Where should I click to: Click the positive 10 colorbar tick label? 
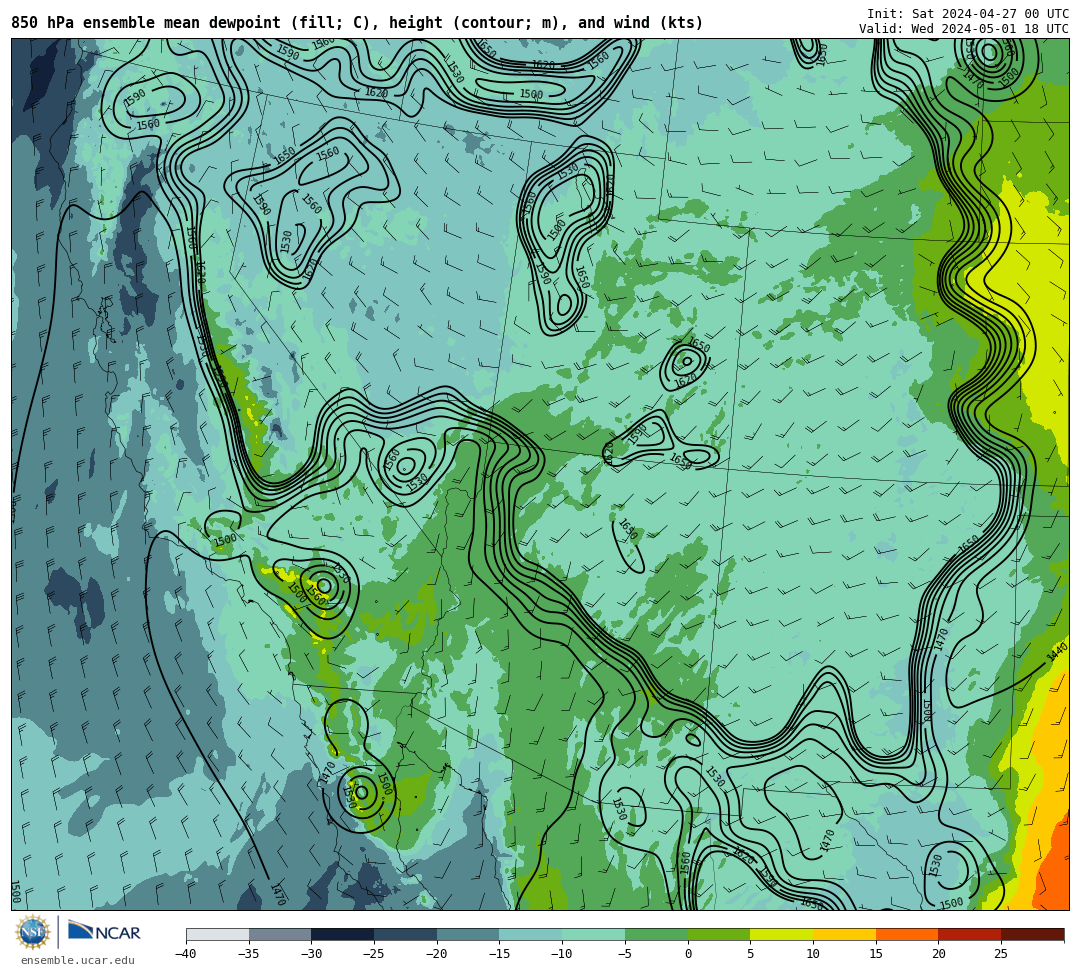(813, 954)
